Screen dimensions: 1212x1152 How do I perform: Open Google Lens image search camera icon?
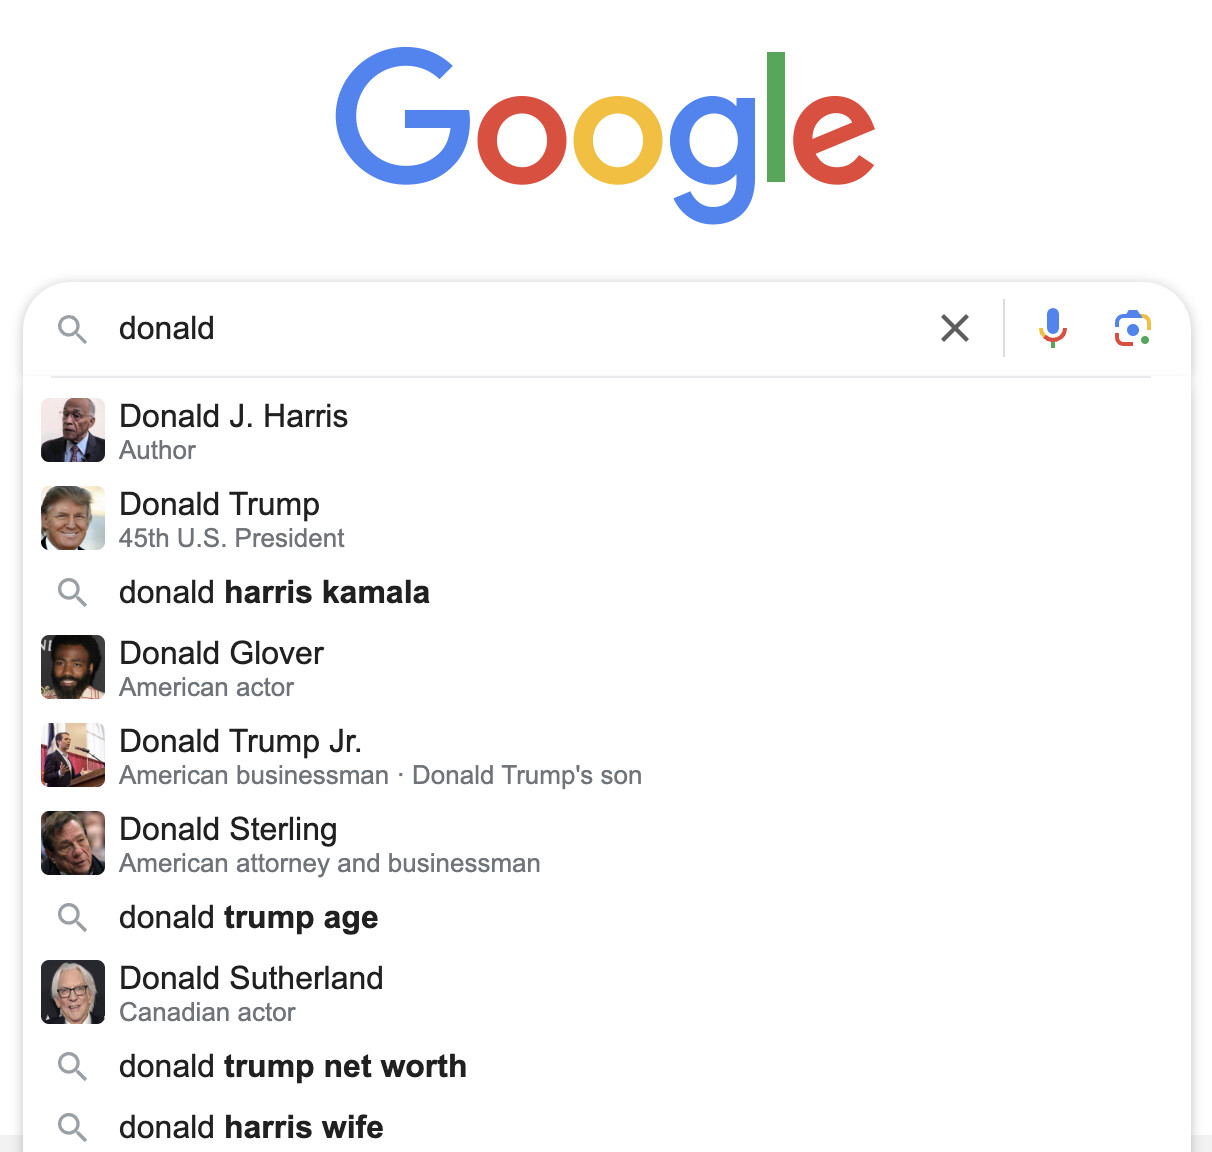click(x=1132, y=328)
